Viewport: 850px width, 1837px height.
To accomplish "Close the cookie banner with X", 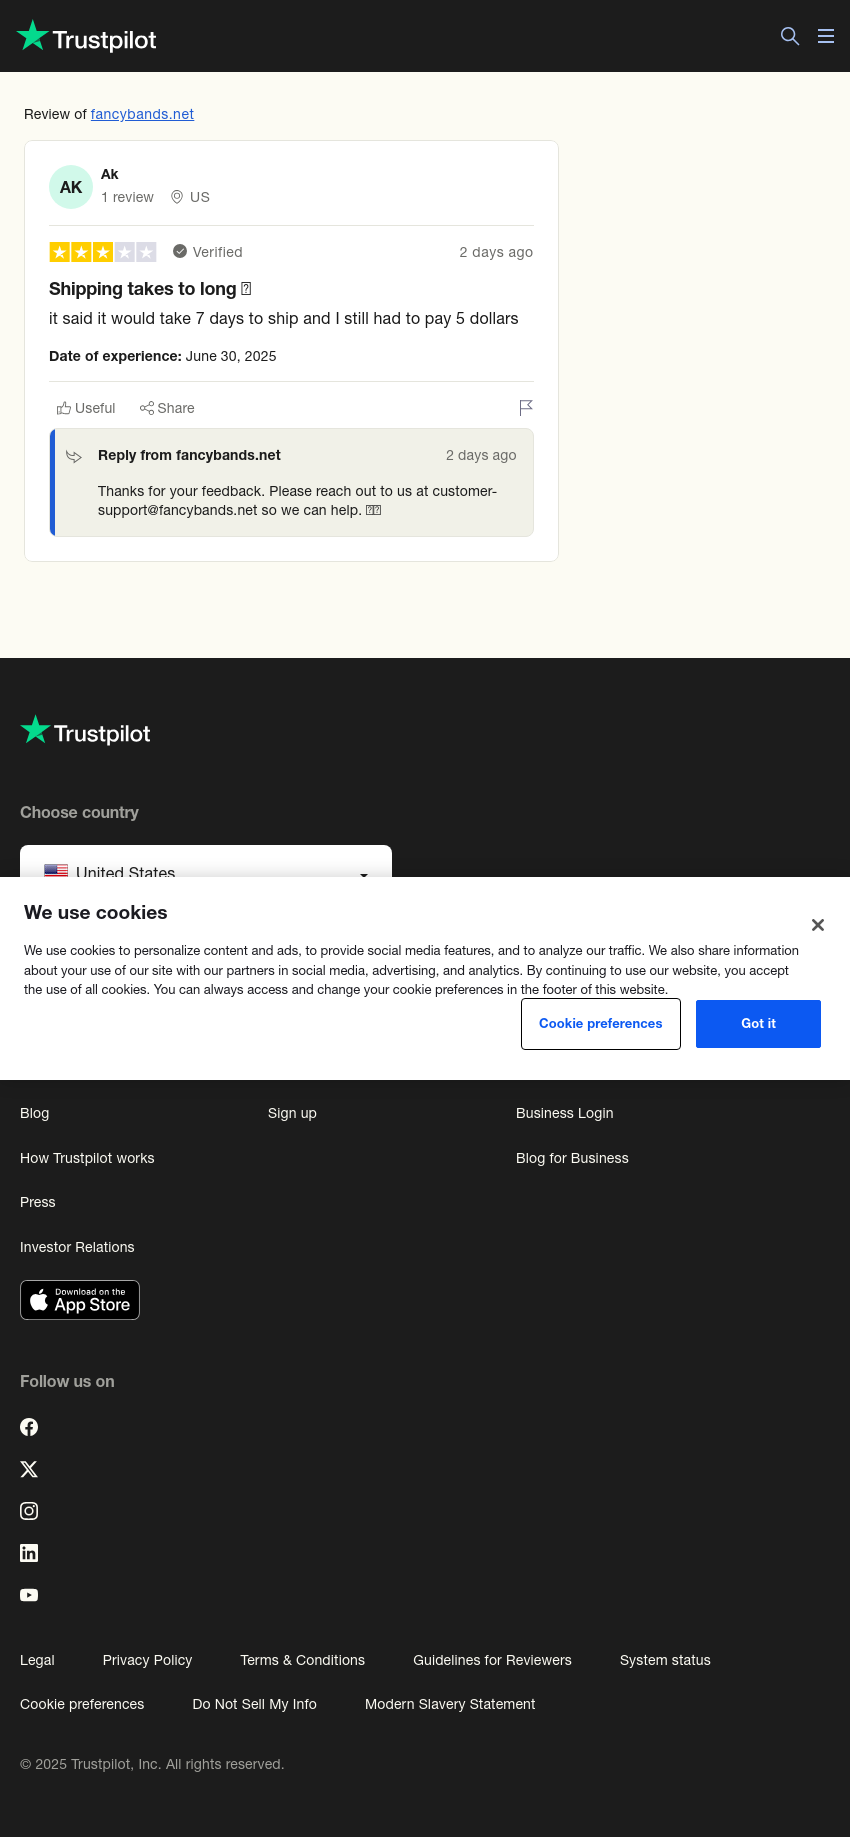I will (x=818, y=925).
